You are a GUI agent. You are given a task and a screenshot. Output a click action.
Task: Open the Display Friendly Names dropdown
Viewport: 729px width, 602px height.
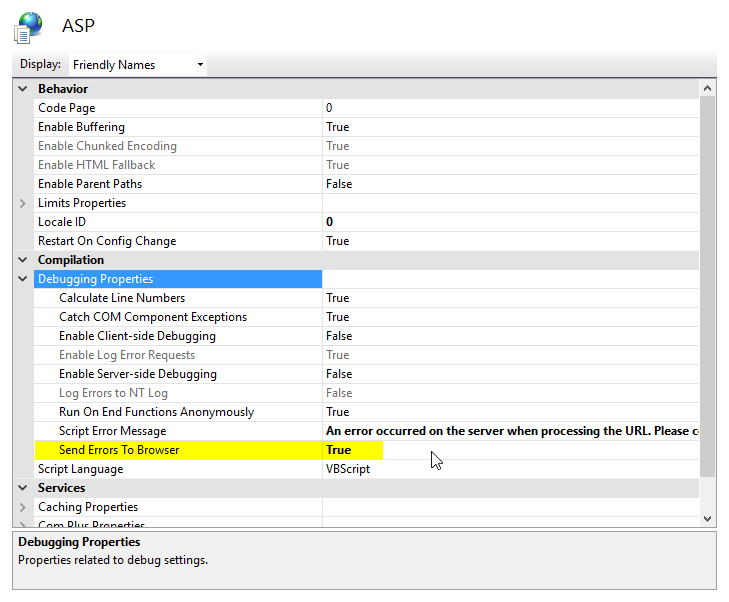tap(137, 65)
